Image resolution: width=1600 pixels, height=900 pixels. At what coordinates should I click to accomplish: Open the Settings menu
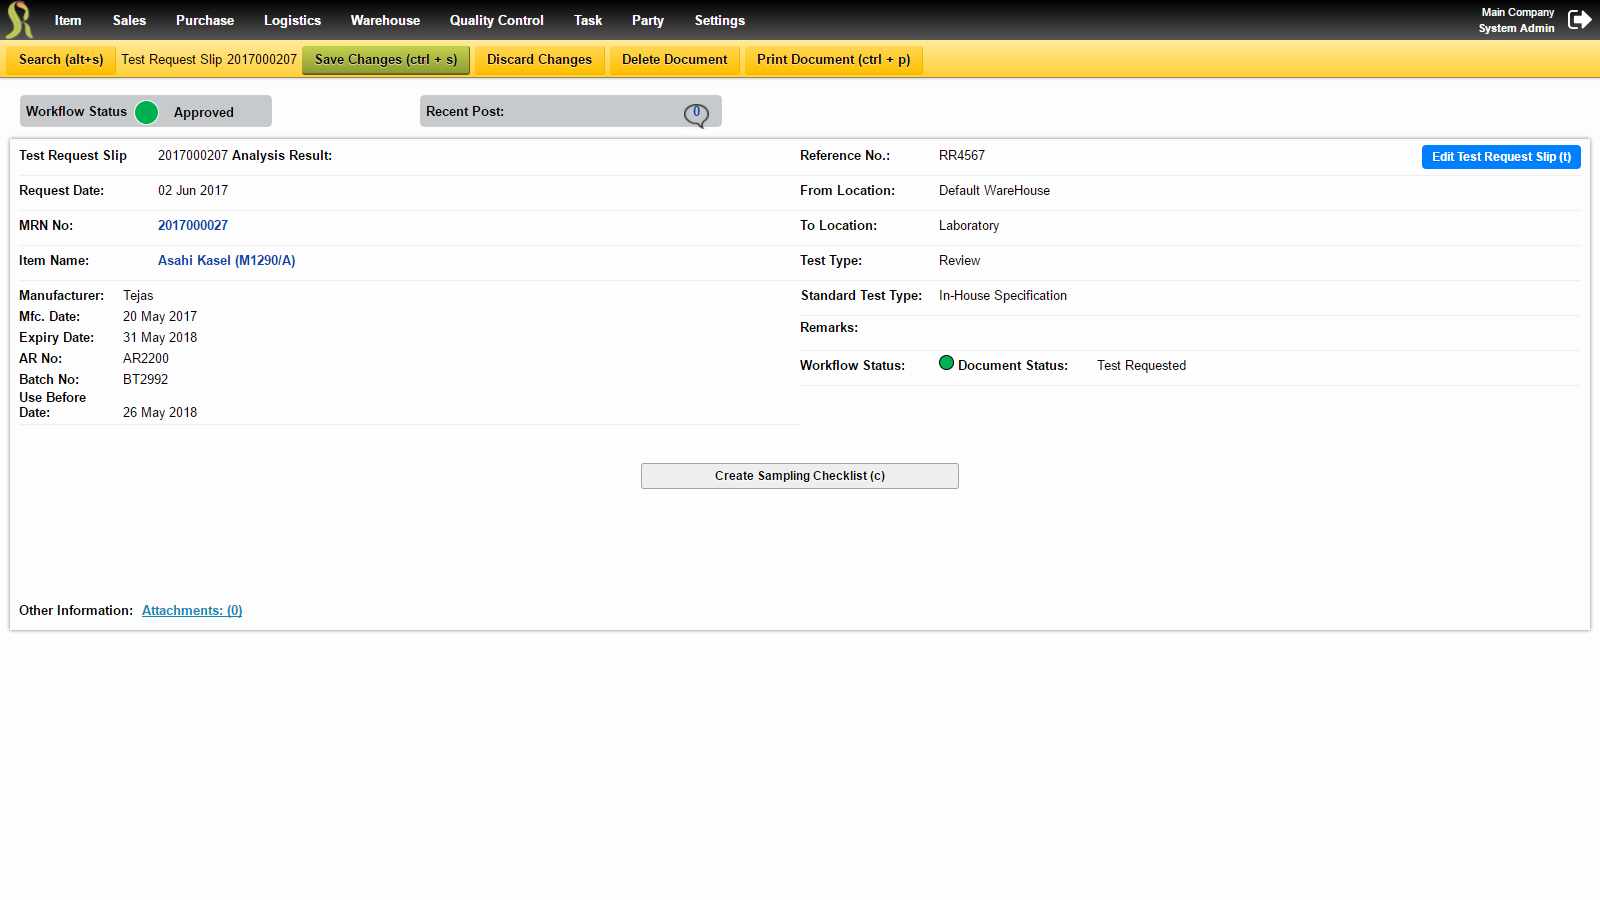[719, 20]
